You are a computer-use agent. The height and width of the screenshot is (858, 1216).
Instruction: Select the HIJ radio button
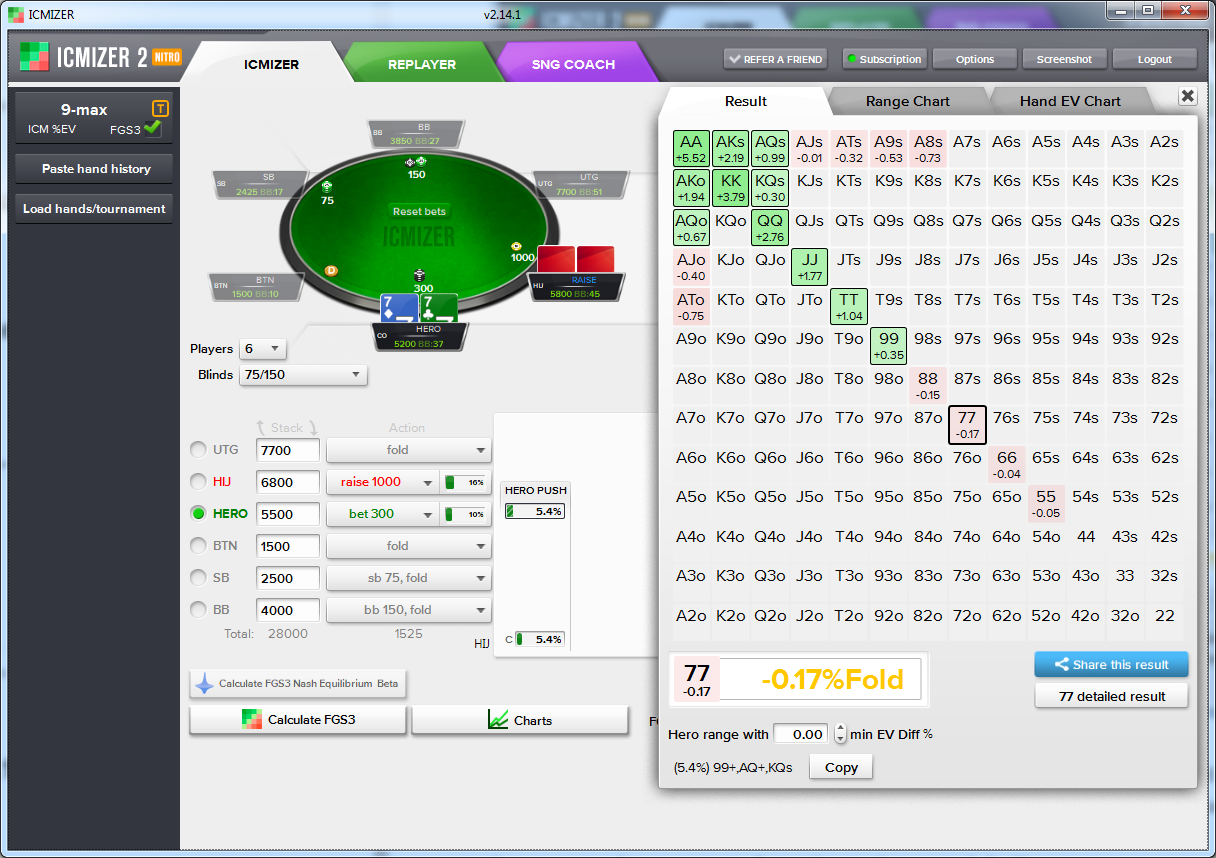198,482
